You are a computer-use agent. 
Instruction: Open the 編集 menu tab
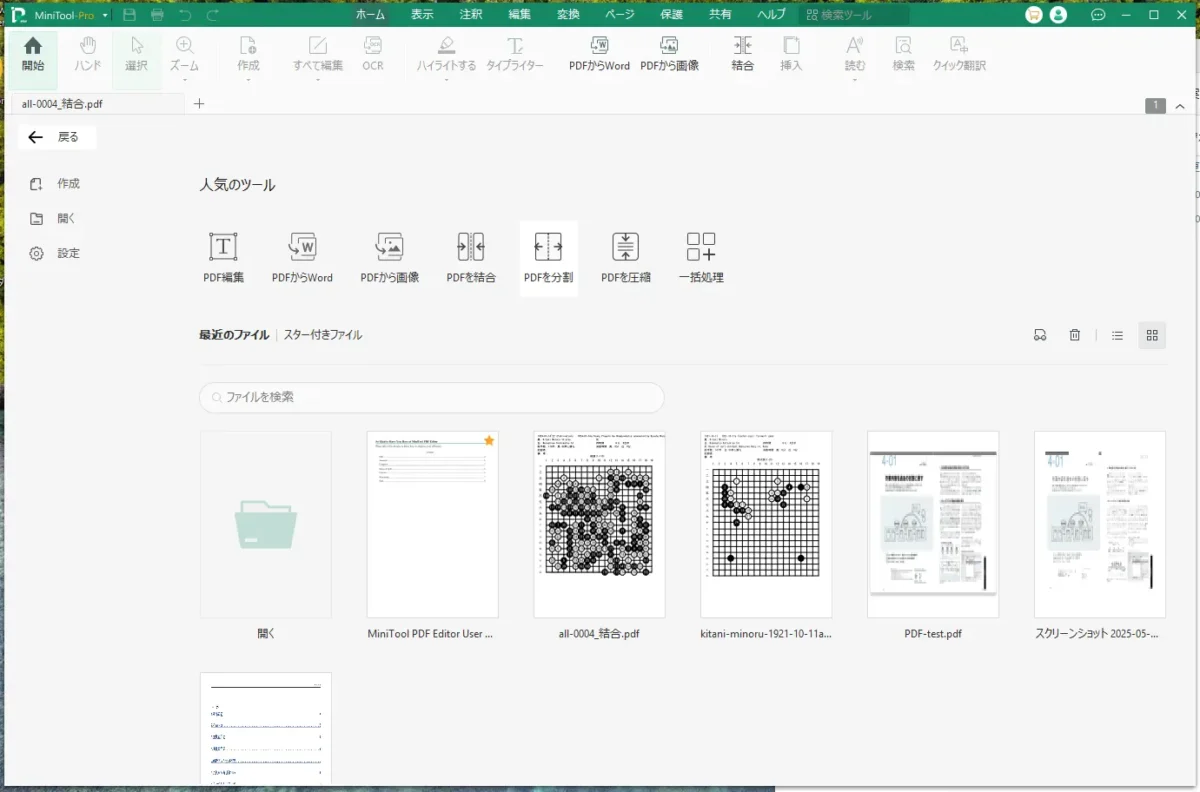click(x=519, y=15)
